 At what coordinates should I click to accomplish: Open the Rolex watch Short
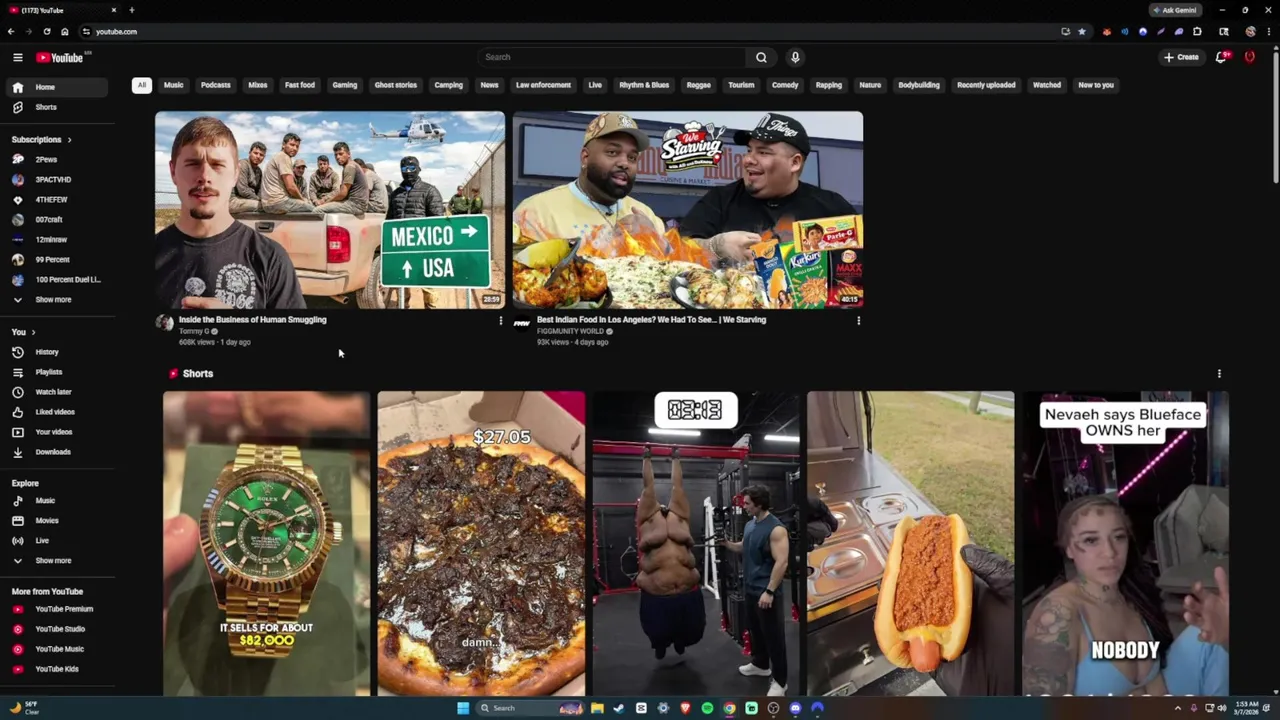[x=266, y=543]
